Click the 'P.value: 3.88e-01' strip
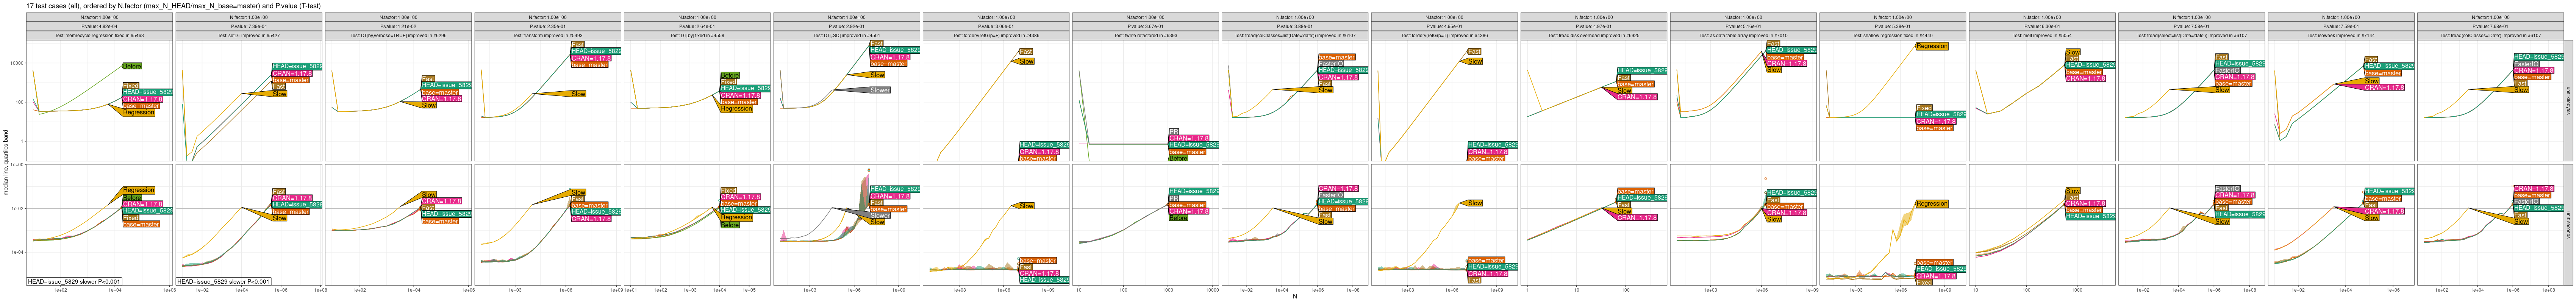 (x=1295, y=26)
